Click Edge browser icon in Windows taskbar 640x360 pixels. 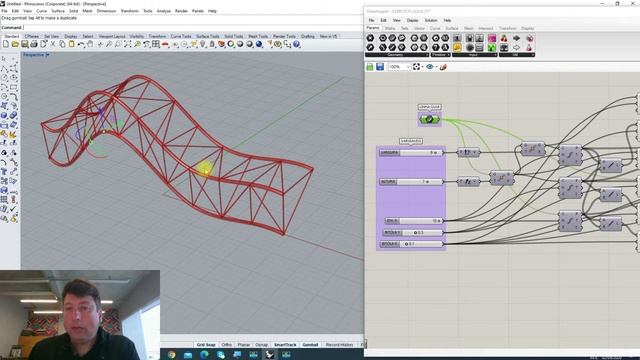point(204,354)
